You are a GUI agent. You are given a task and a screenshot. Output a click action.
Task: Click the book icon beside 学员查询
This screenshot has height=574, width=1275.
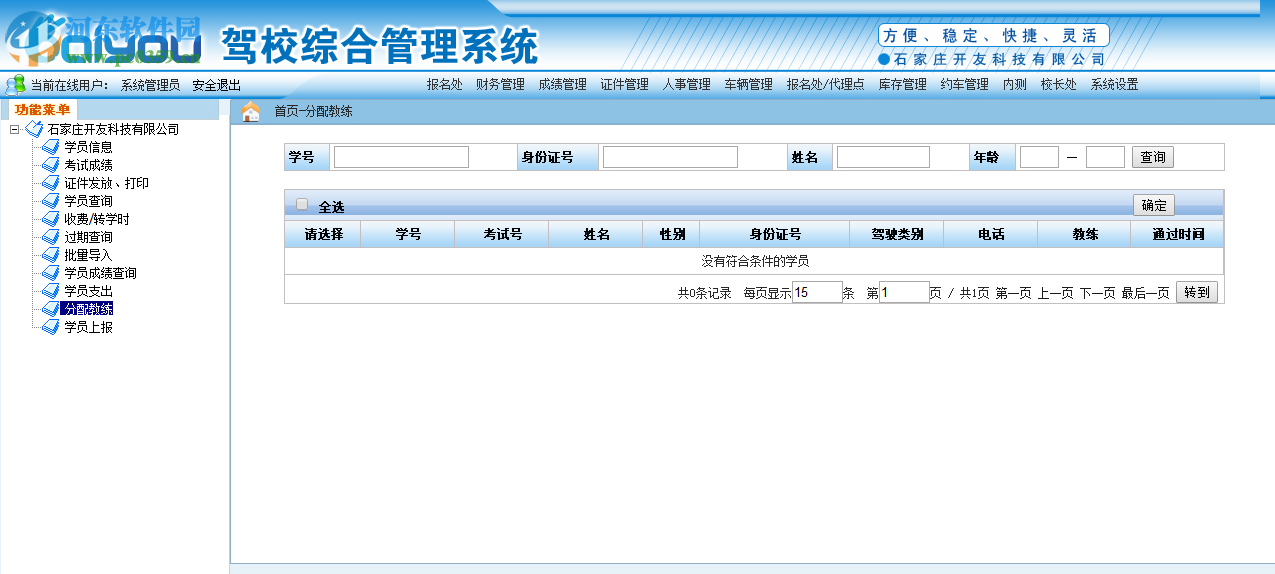click(50, 201)
